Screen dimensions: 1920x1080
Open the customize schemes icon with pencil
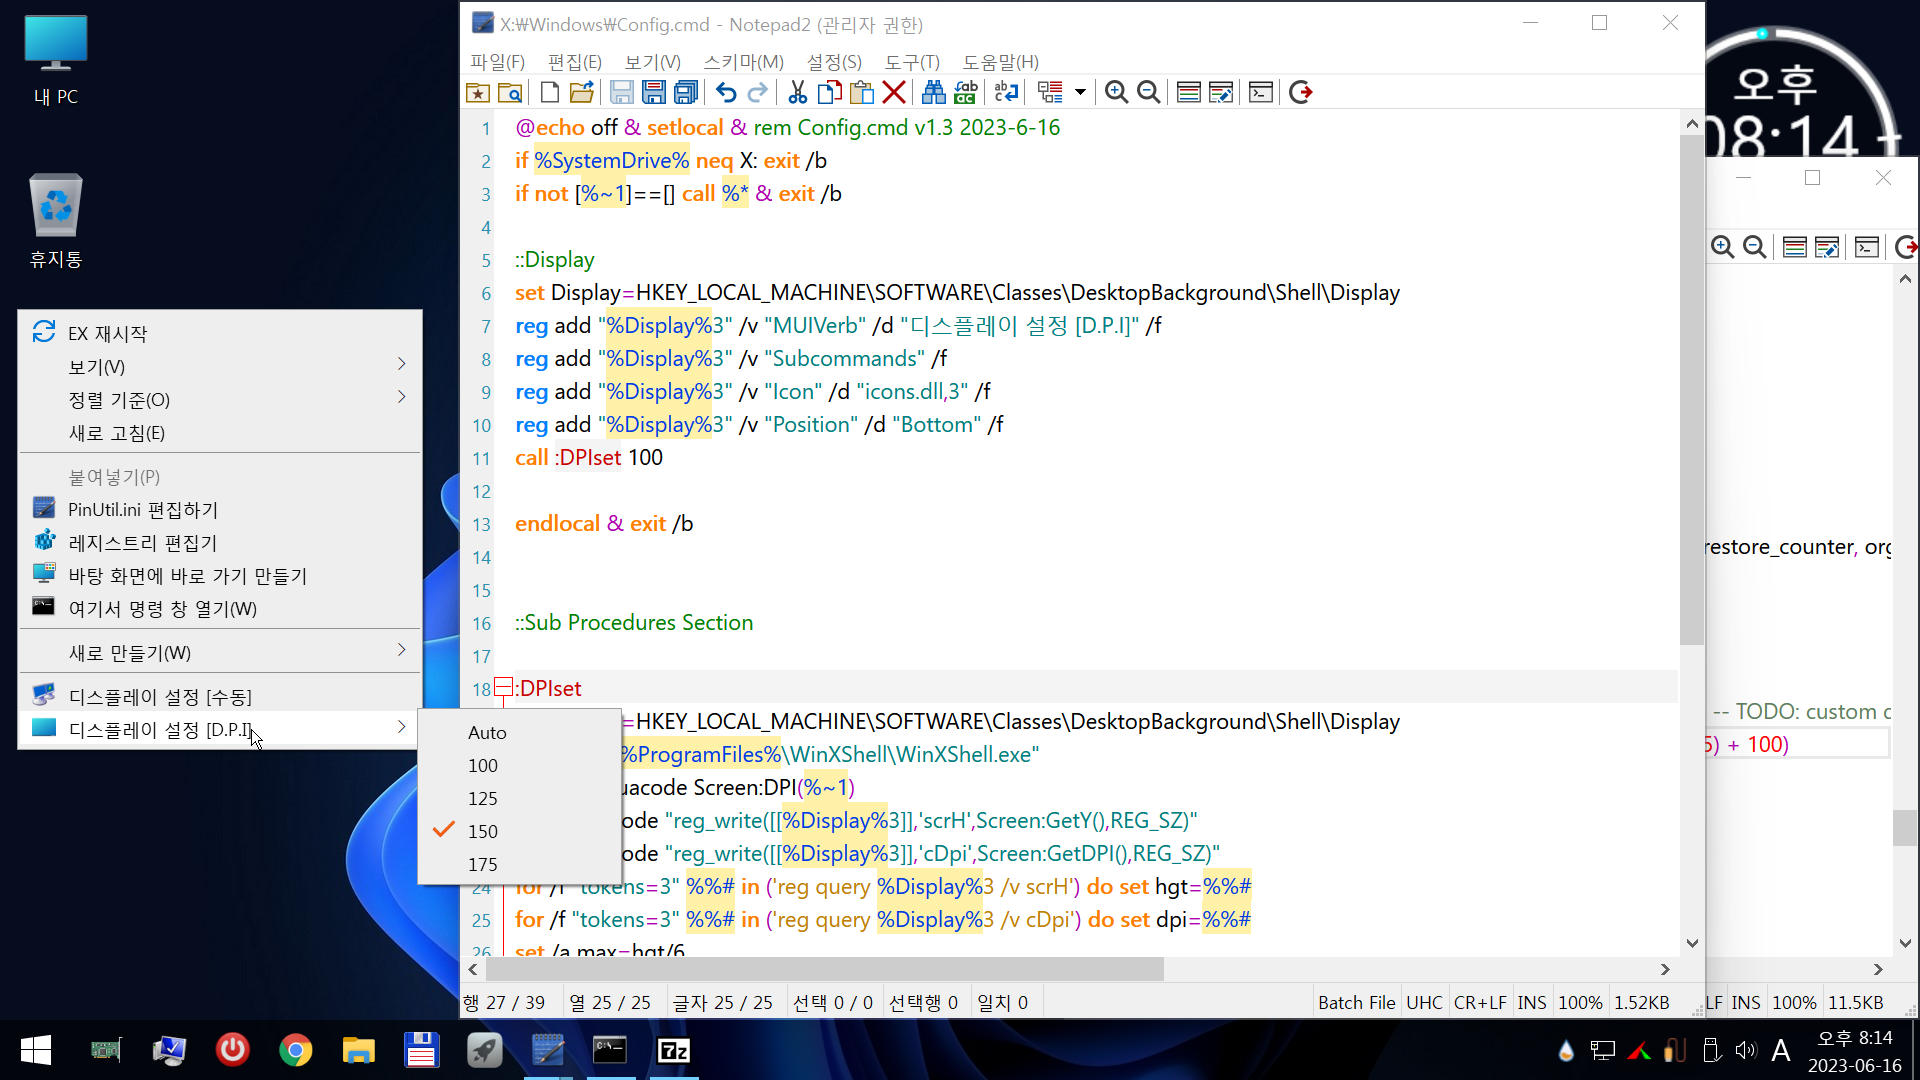pyautogui.click(x=1220, y=93)
